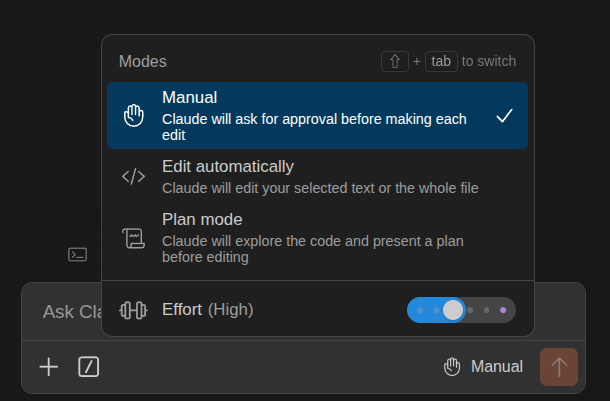The width and height of the screenshot is (610, 401).
Task: Click the Ask Claude input field
Action: (x=61, y=312)
